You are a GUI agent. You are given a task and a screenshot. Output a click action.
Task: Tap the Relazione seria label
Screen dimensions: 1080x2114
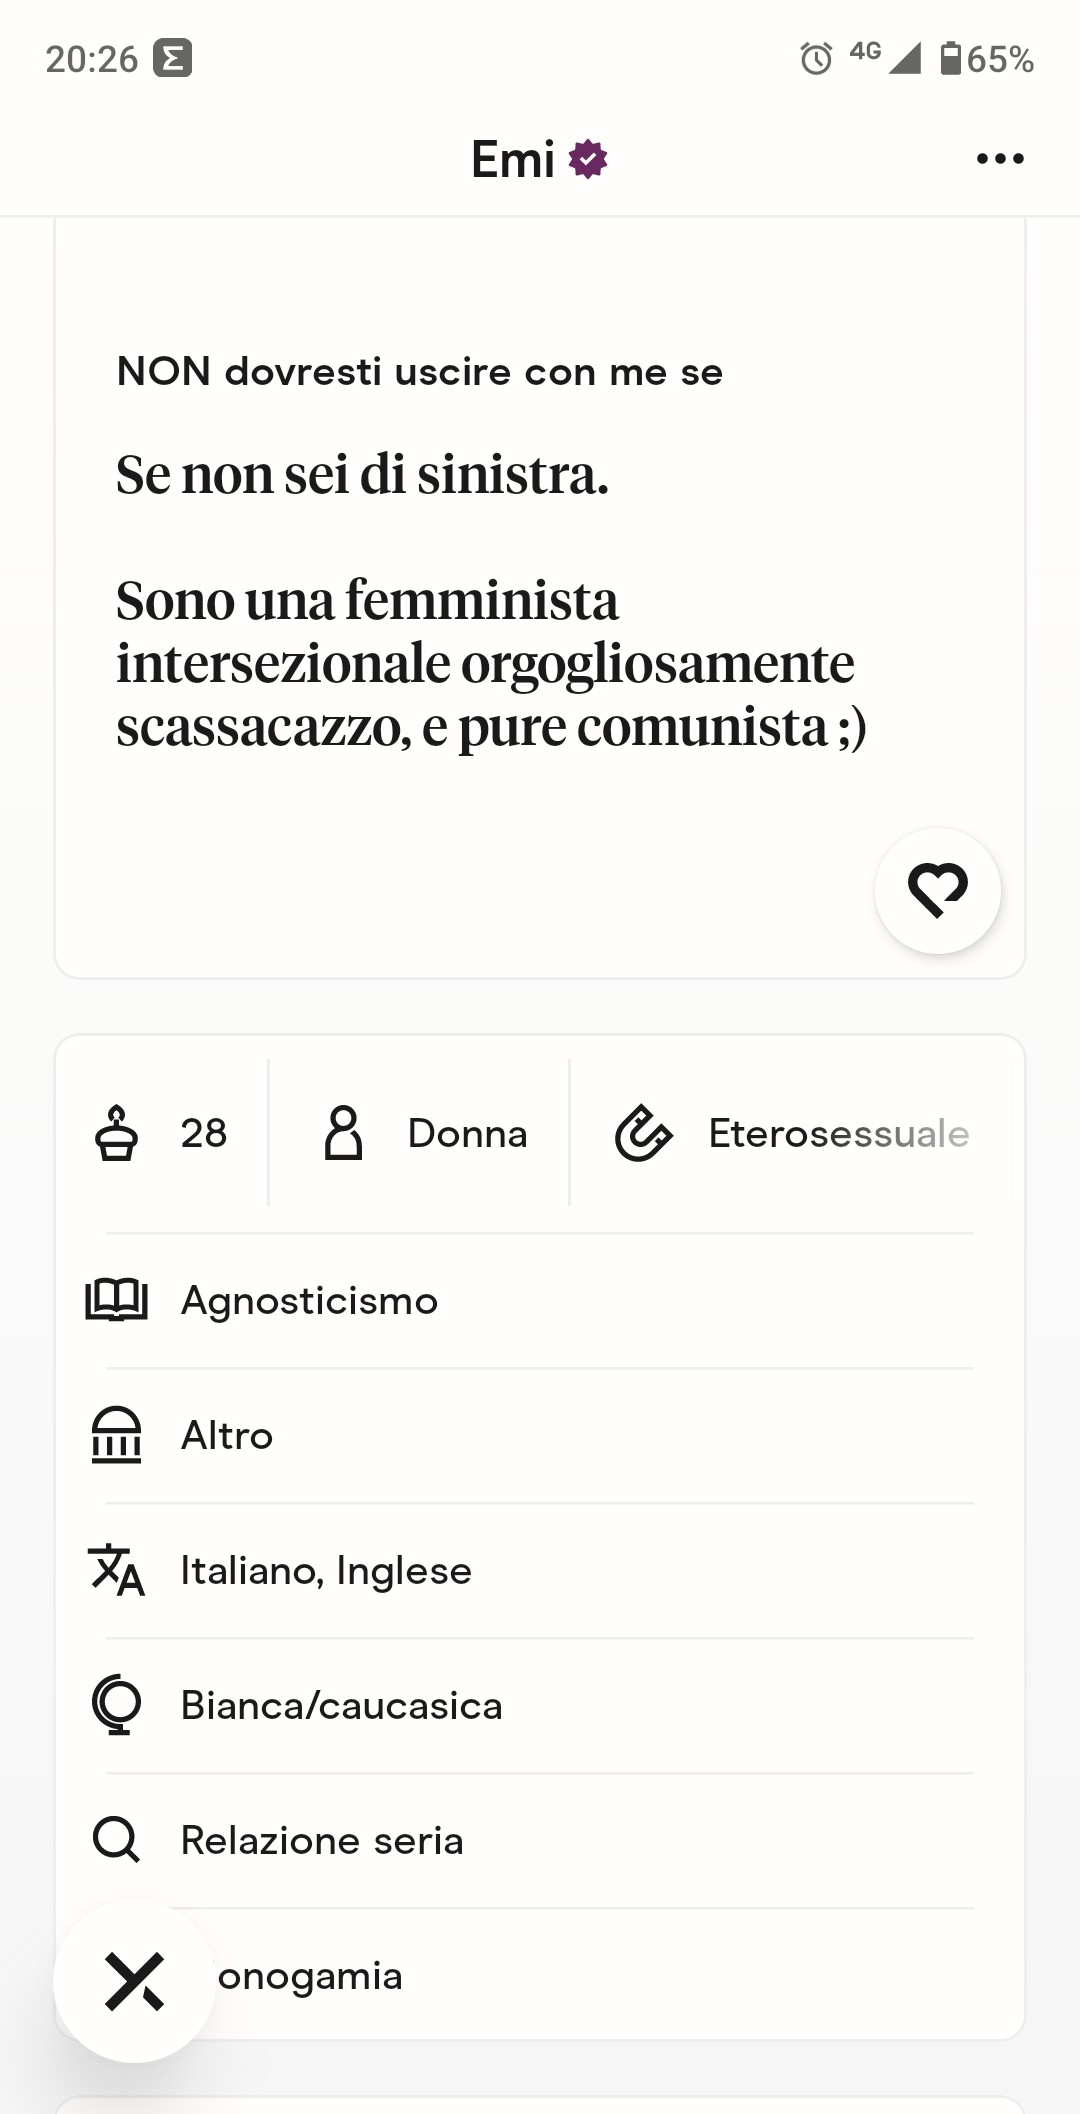[x=322, y=1840]
